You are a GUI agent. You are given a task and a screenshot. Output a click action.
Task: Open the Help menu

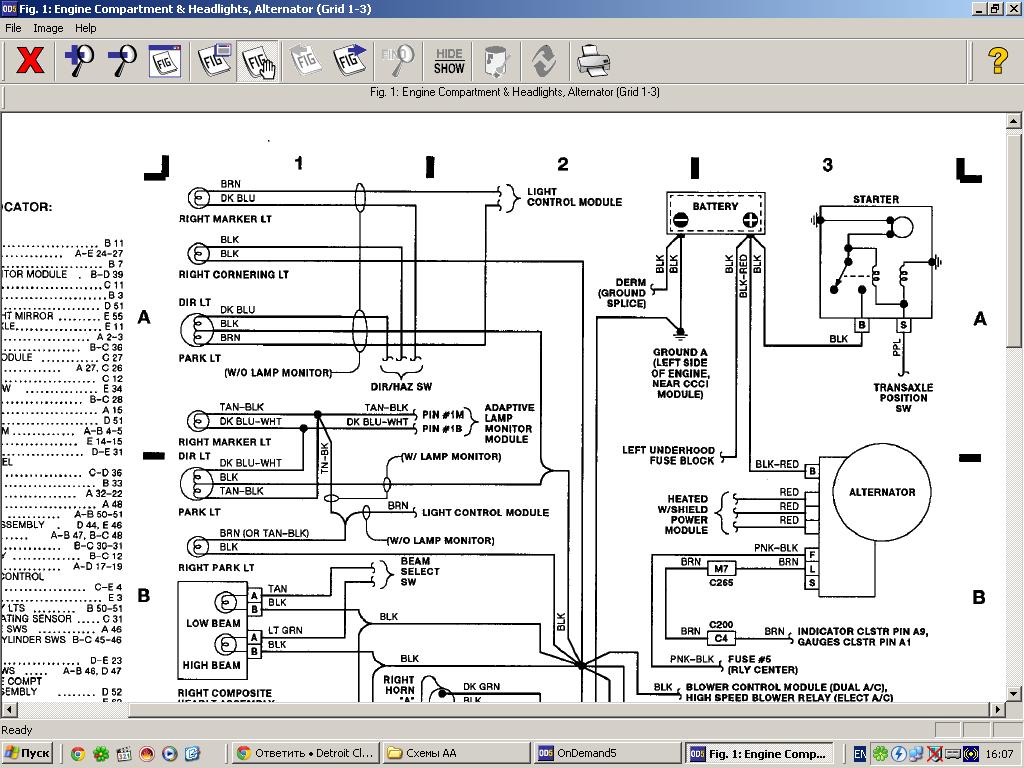tap(86, 28)
